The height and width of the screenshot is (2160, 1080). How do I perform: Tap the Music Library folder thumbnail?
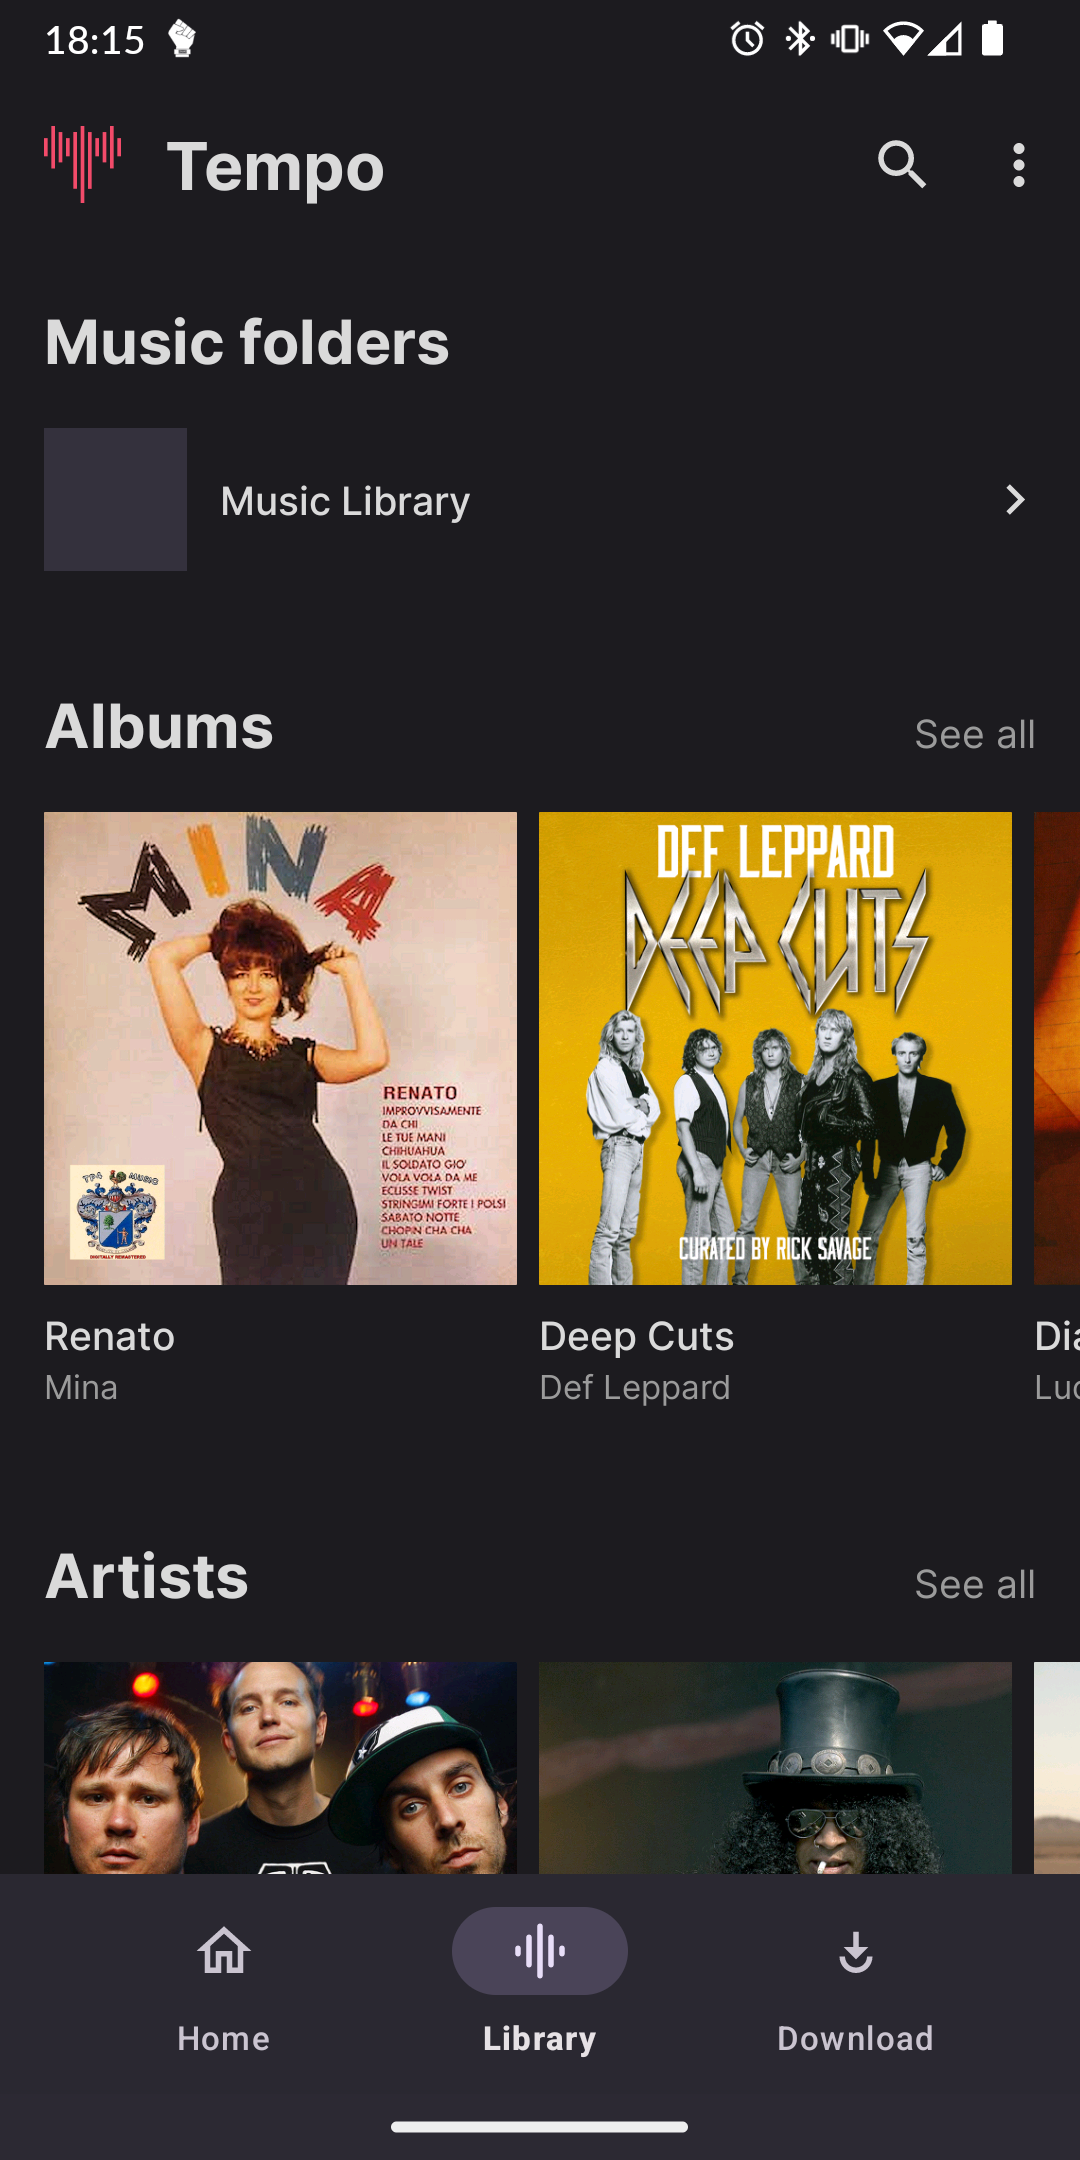coord(115,500)
